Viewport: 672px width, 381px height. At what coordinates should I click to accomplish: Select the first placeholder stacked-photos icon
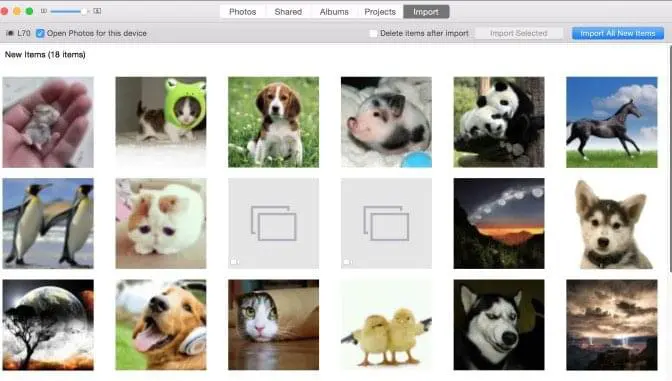[x=273, y=223]
